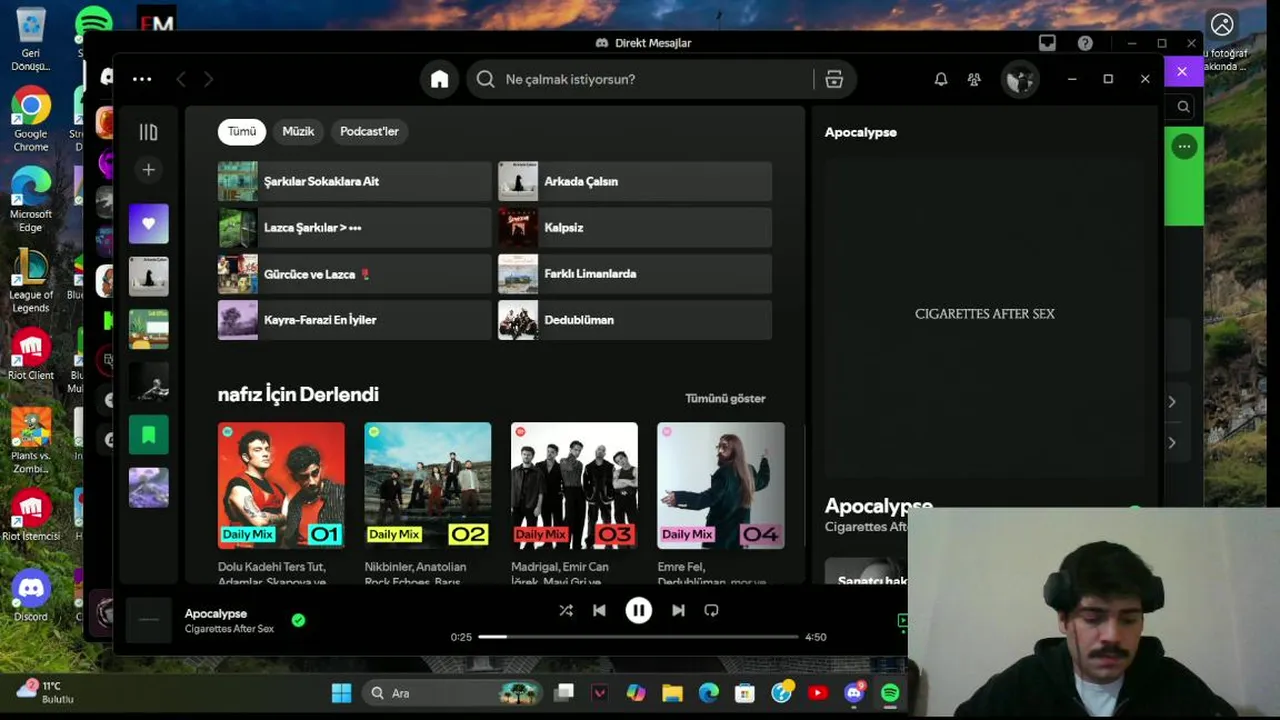
Task: Click Apocalypse song title in player bar
Action: coord(216,614)
